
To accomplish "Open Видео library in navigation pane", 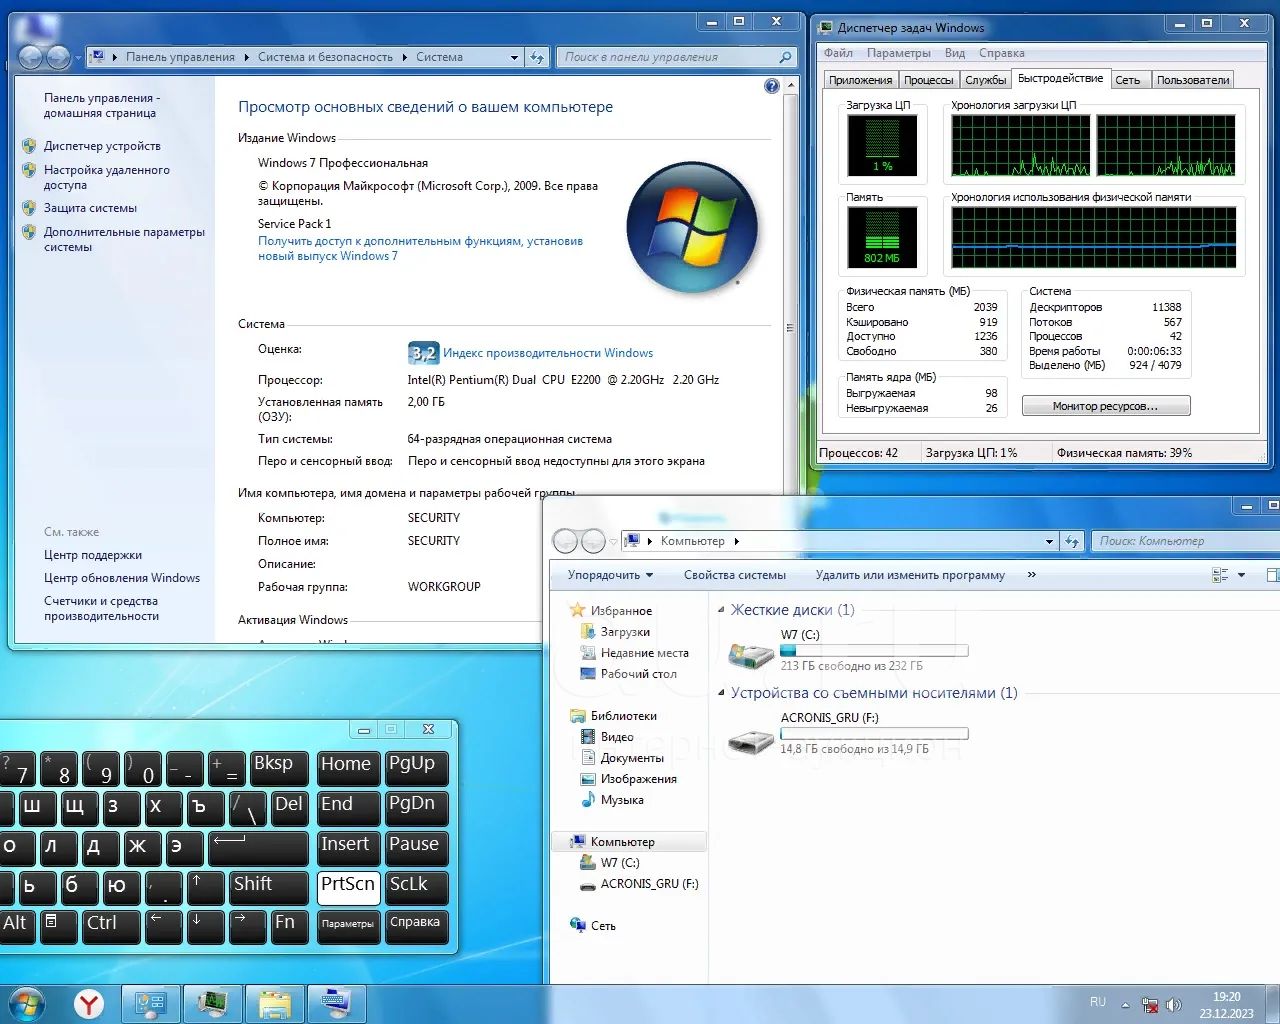I will click(617, 737).
